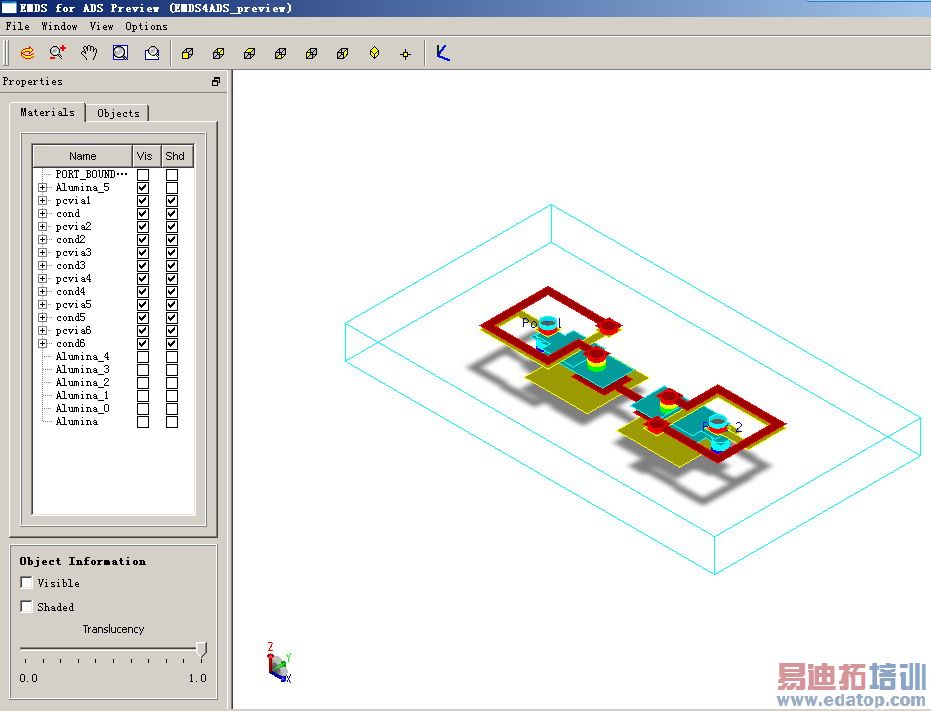Switch to back face cube view
The width and height of the screenshot is (931, 711).
(218, 54)
